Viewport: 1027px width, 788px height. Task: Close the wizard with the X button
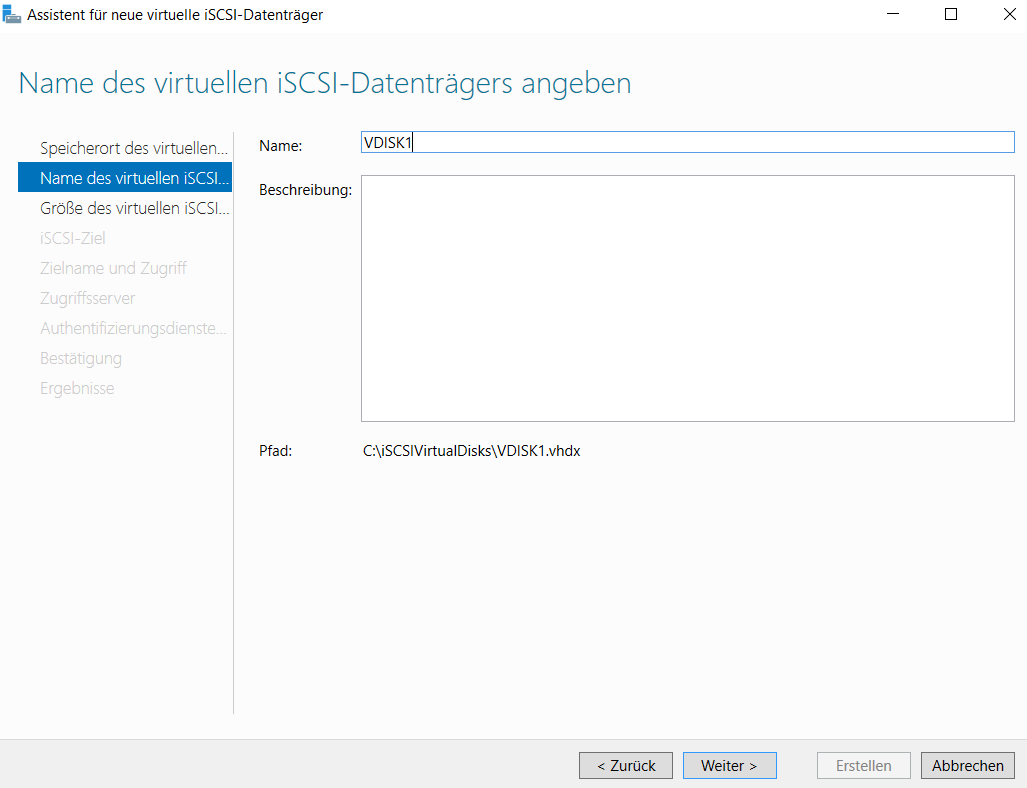click(x=1007, y=15)
